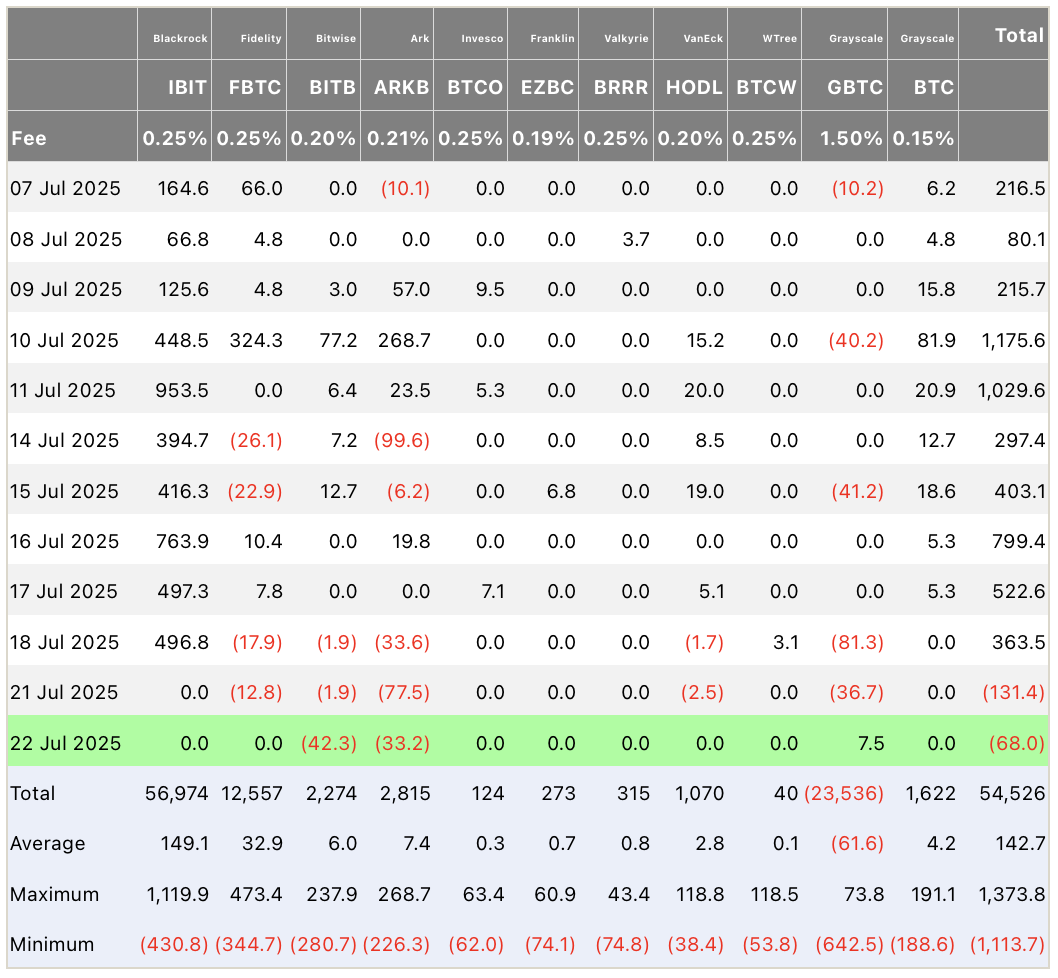Image resolution: width=1058 pixels, height=978 pixels.
Task: Select the 1.50% GBTC fee
Action: (851, 138)
